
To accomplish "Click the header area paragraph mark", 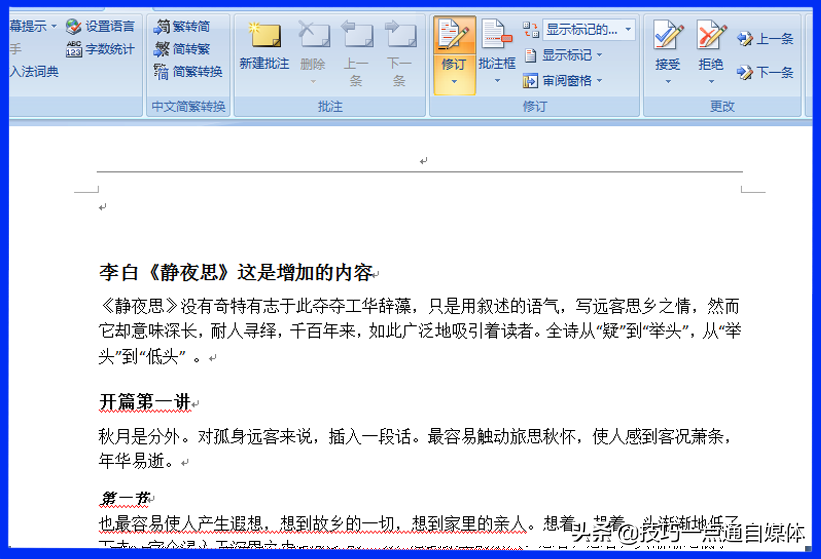I will [424, 161].
